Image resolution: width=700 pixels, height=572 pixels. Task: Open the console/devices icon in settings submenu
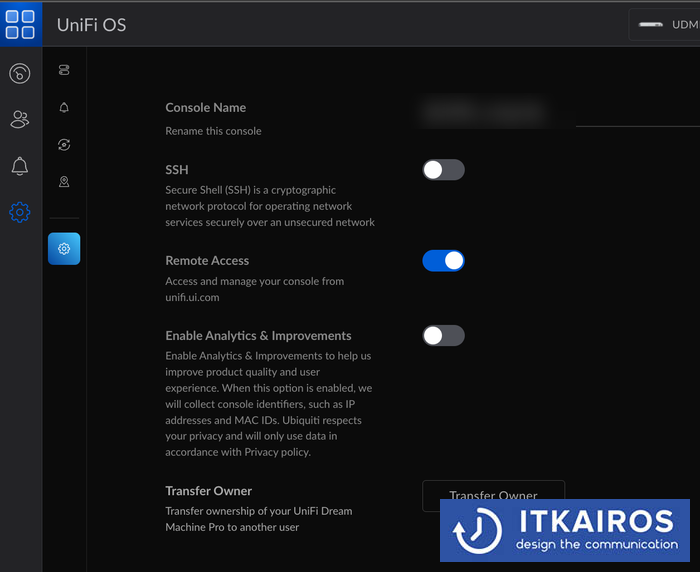point(64,70)
